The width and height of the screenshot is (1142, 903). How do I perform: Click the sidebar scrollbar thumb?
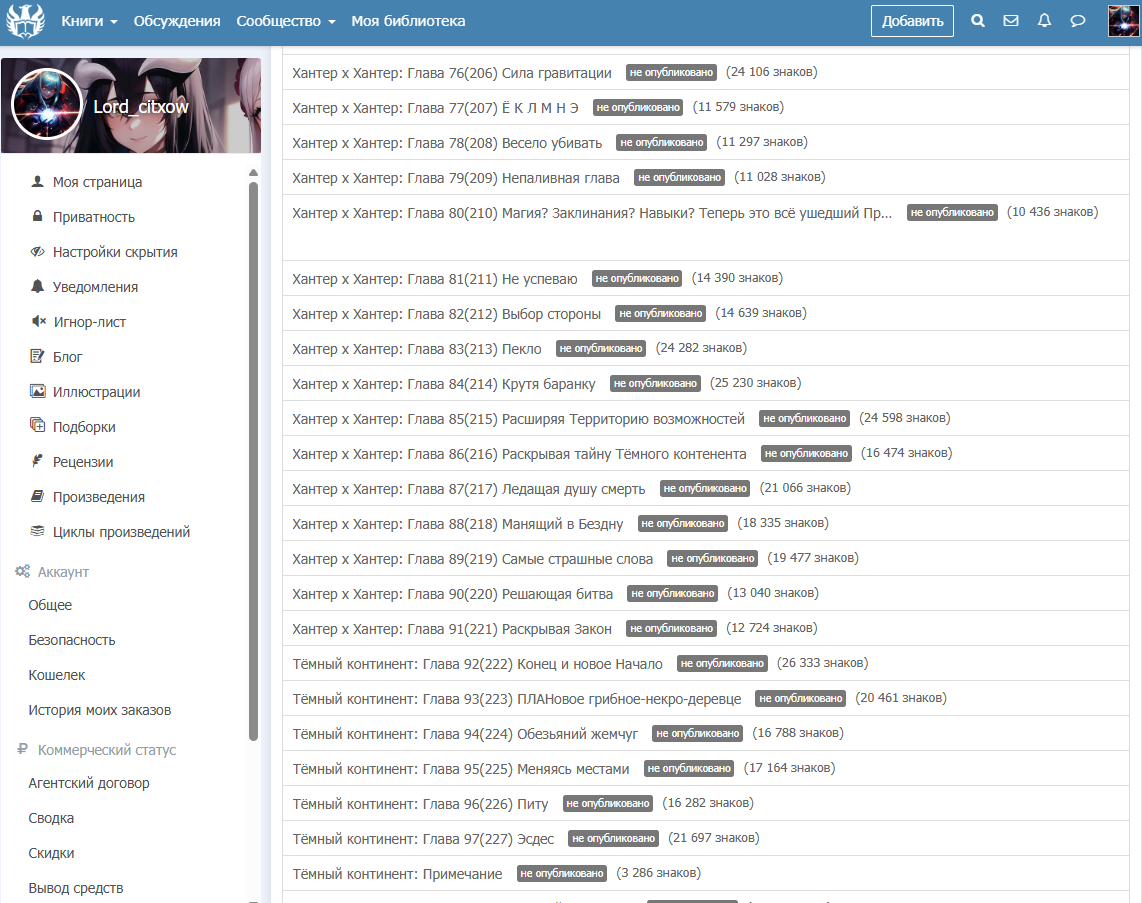pyautogui.click(x=253, y=461)
